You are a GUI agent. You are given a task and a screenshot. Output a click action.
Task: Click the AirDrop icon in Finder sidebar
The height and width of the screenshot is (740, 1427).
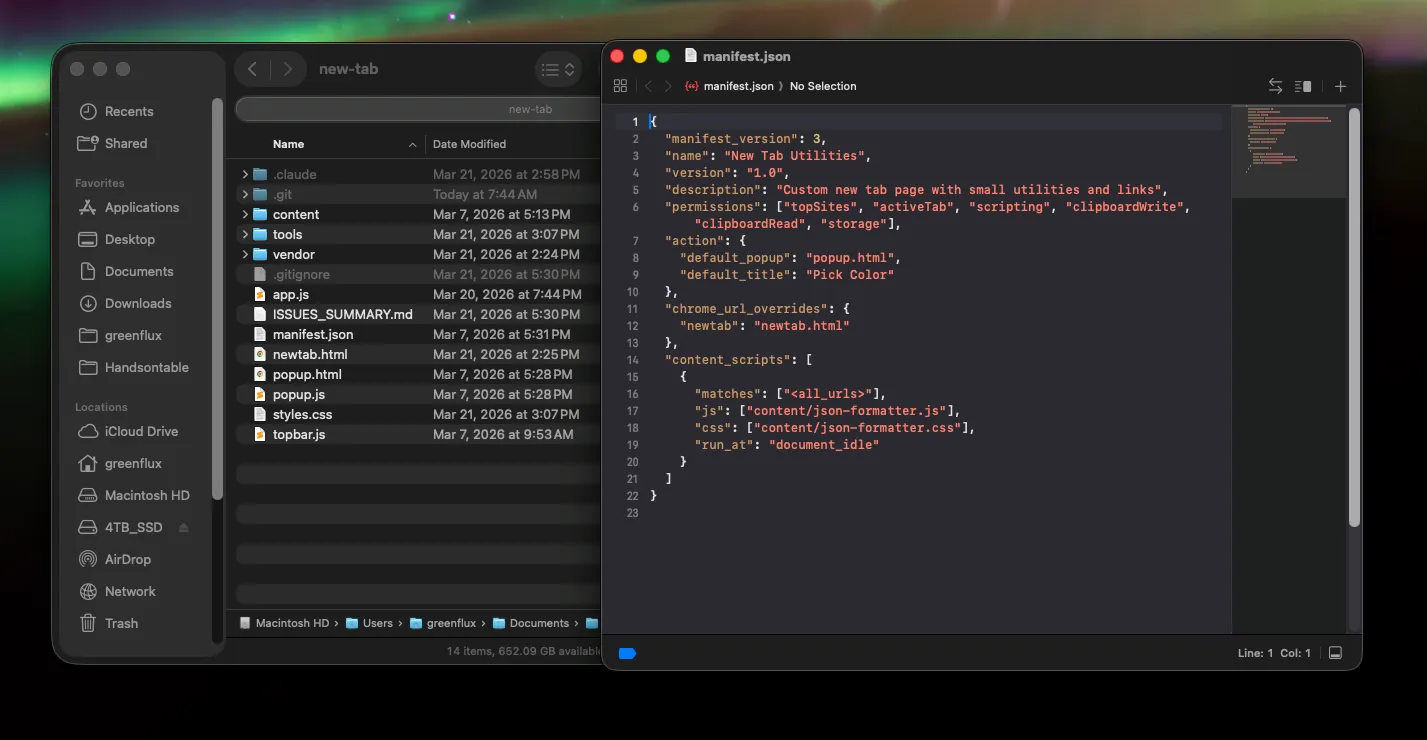(x=88, y=559)
